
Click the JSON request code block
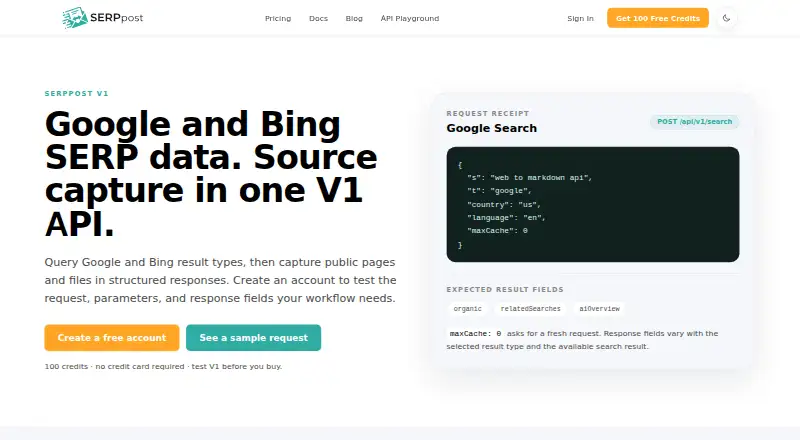(593, 204)
